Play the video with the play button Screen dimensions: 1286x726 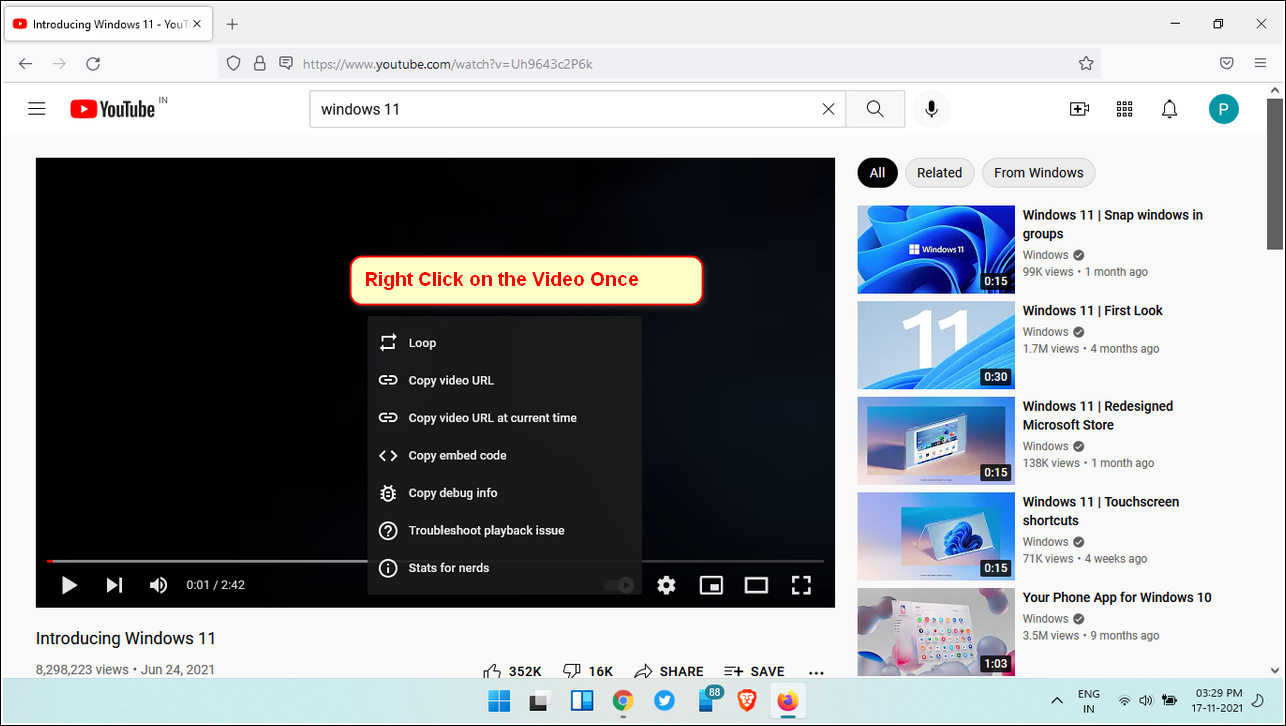tap(69, 585)
